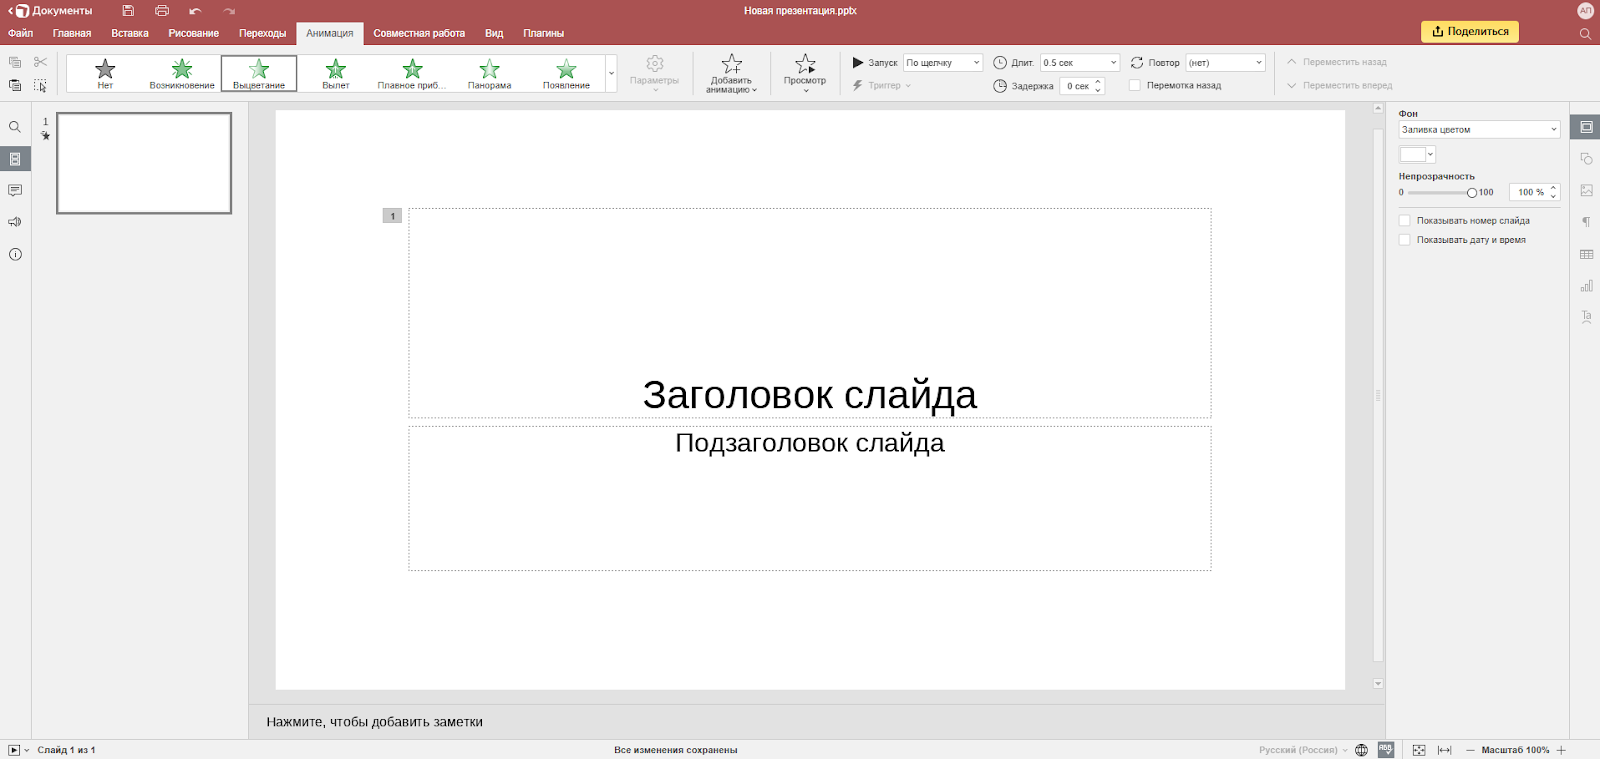Choose the Нет (no animation) star
The width and height of the screenshot is (1600, 759).
pyautogui.click(x=105, y=73)
